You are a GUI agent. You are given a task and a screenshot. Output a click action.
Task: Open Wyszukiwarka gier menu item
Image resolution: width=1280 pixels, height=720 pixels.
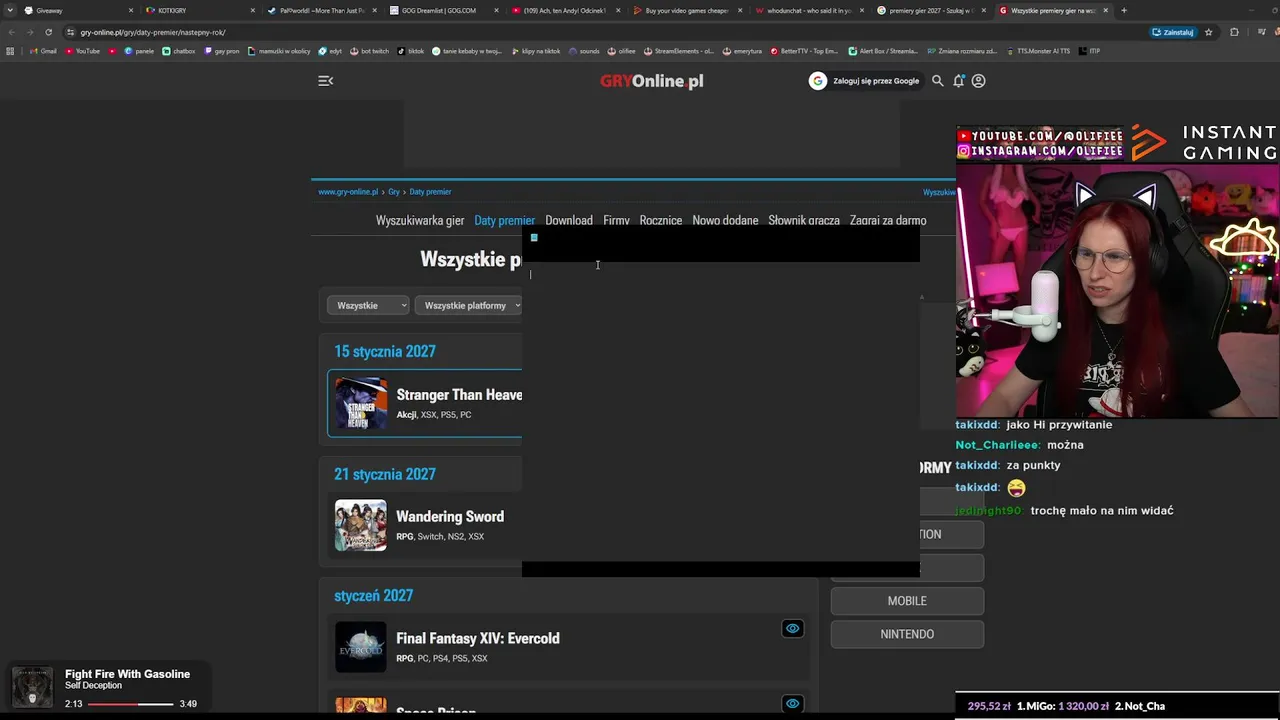pyautogui.click(x=420, y=220)
